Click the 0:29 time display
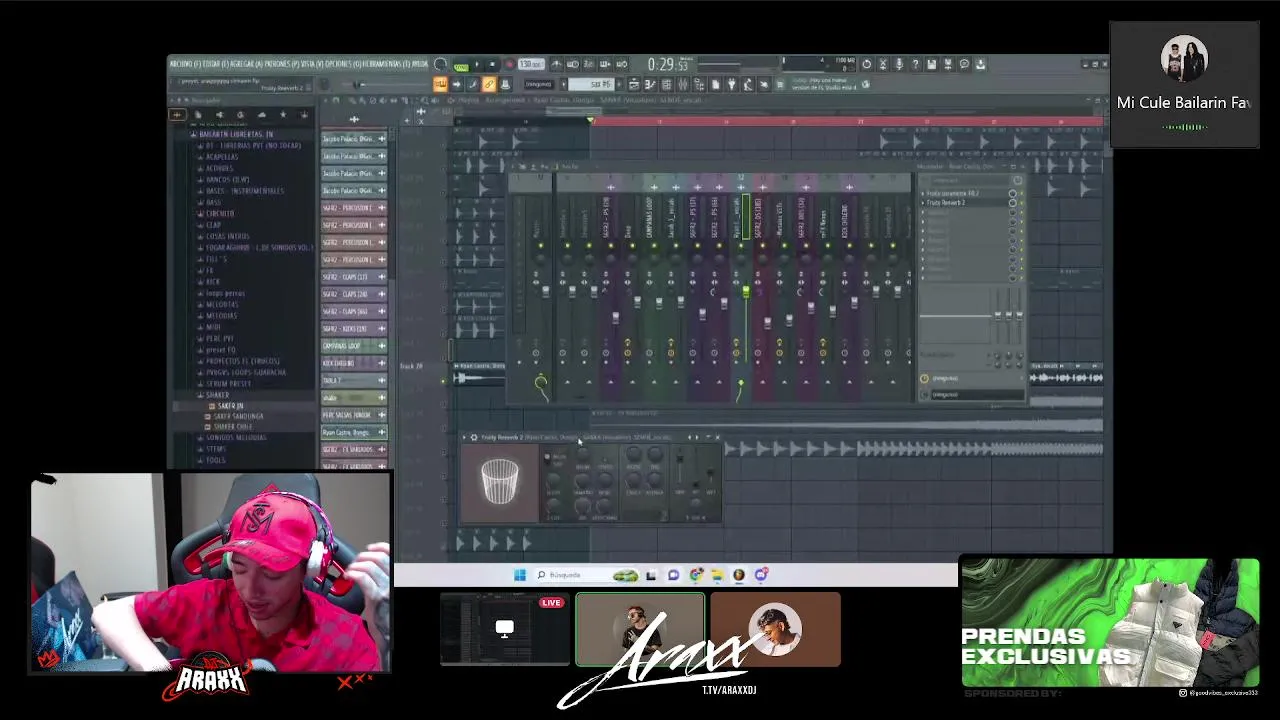The image size is (1280, 720). (668, 64)
